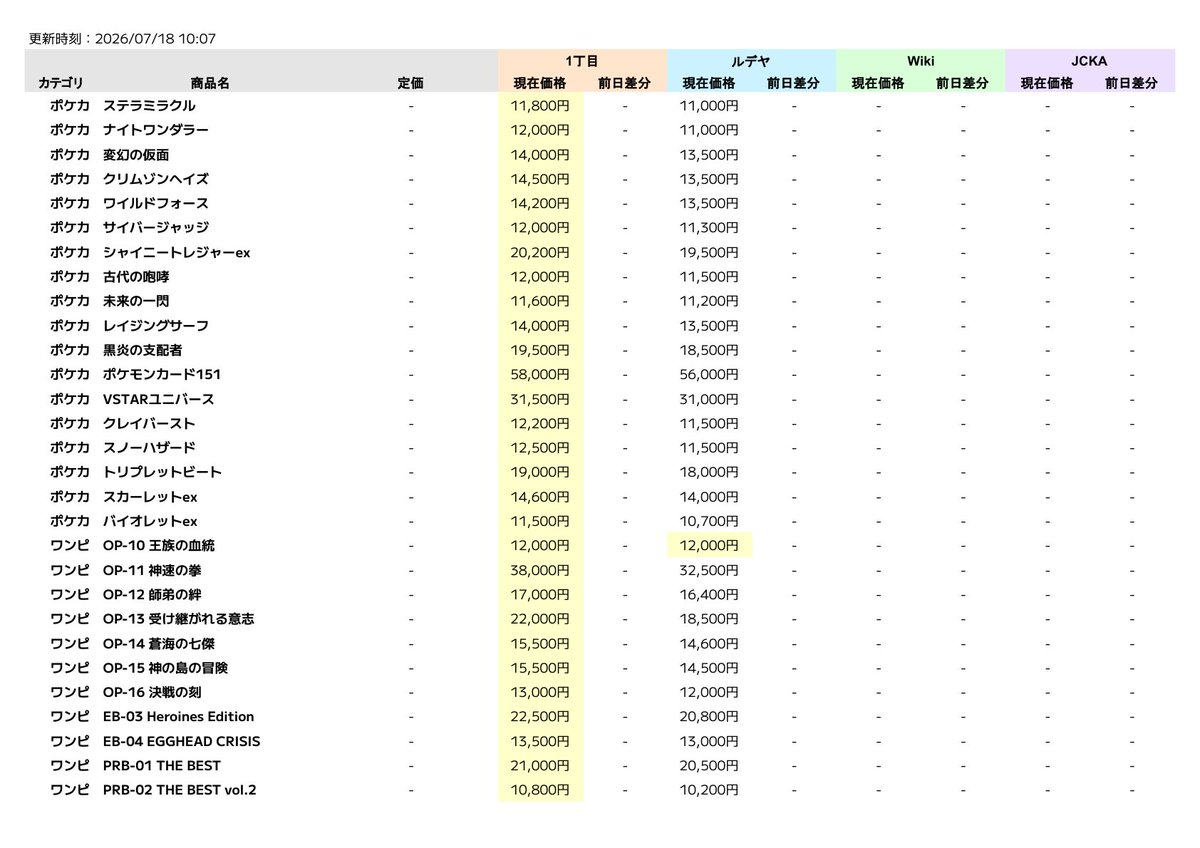The height and width of the screenshot is (848, 1200).
Task: Click the 1丁目 price 11,800円
Action: [541, 105]
